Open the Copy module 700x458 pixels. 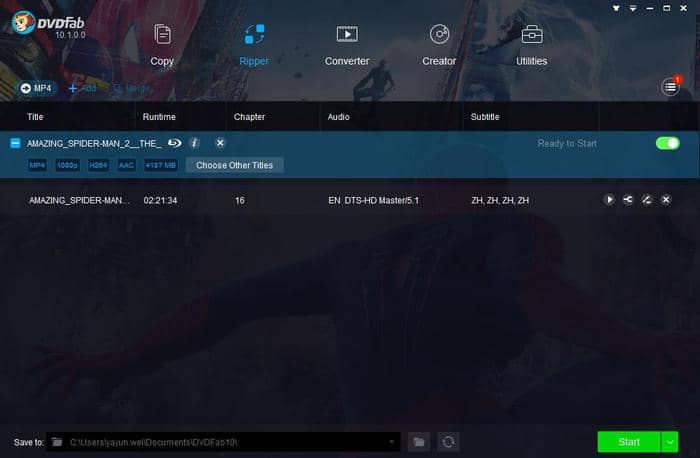point(162,45)
